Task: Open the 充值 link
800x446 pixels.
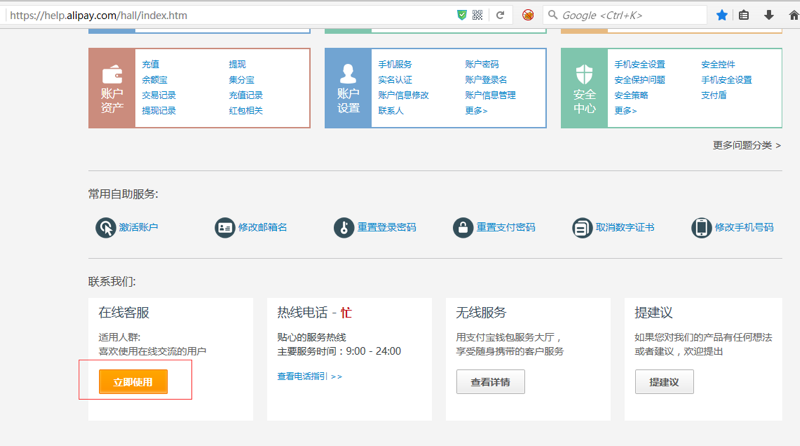Action: [x=151, y=64]
